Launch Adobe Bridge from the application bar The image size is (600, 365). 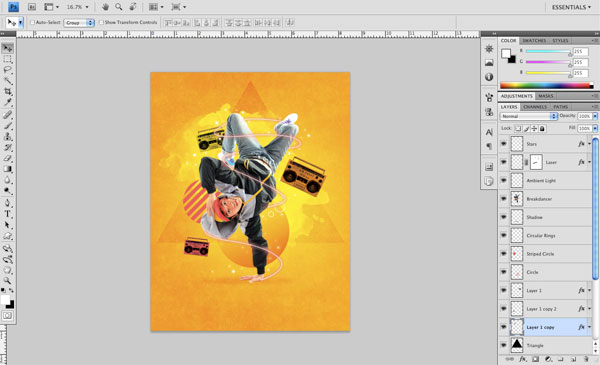pyautogui.click(x=32, y=7)
